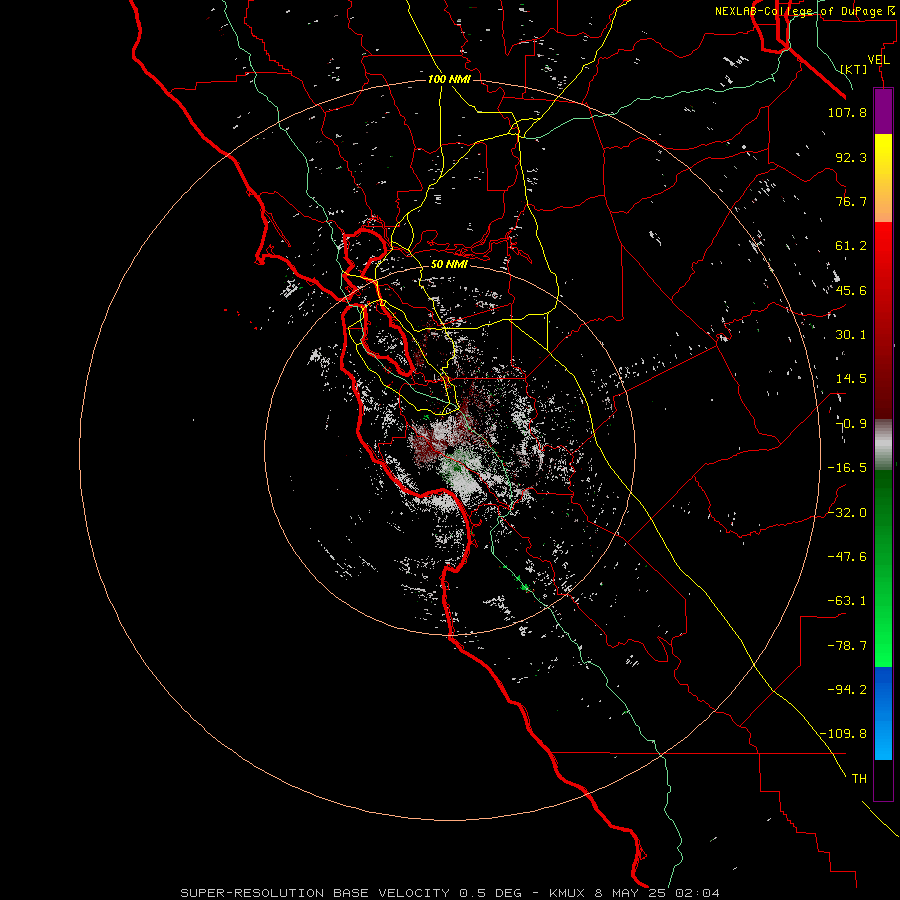Viewport: 900px width, 900px height.
Task: Click the VEL legend heading
Action: pos(878,60)
